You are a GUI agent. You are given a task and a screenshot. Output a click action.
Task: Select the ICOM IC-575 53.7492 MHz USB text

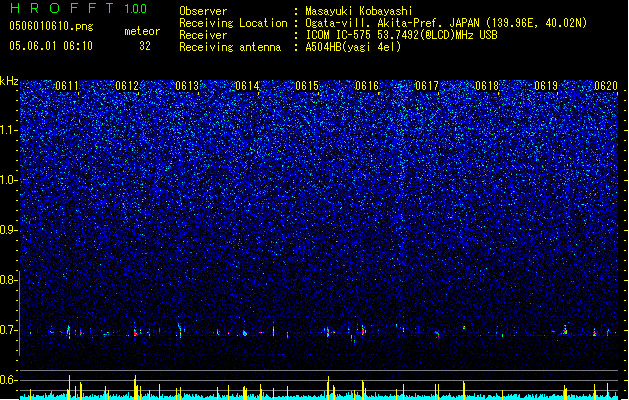point(401,35)
